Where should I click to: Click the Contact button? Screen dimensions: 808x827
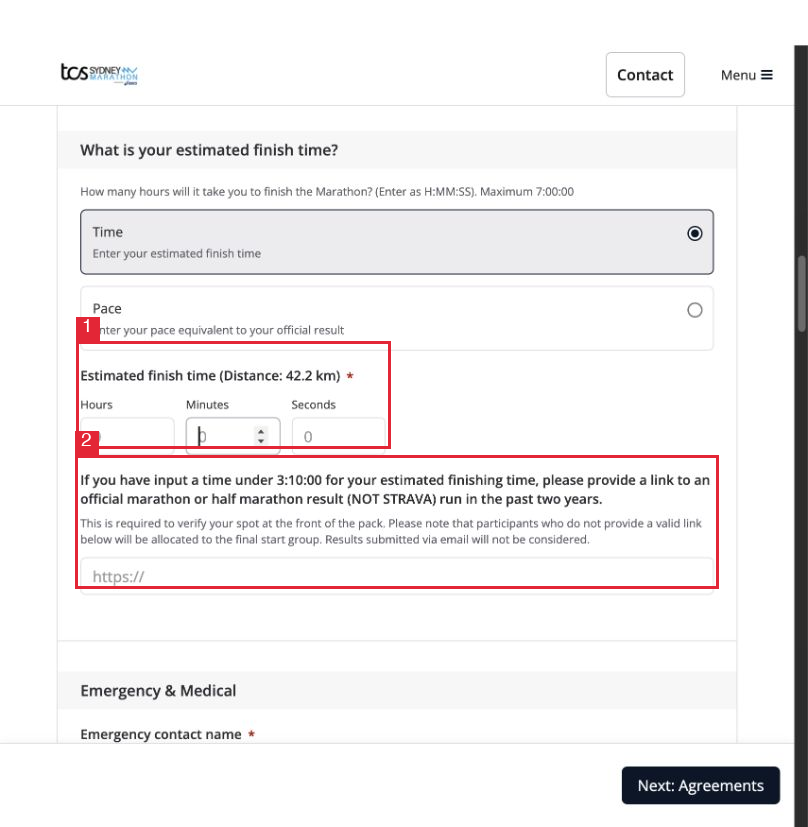click(x=645, y=74)
